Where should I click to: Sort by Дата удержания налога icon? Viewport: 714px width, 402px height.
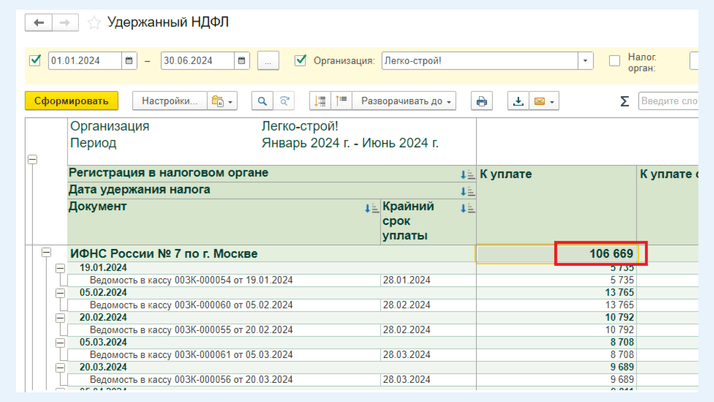(467, 191)
